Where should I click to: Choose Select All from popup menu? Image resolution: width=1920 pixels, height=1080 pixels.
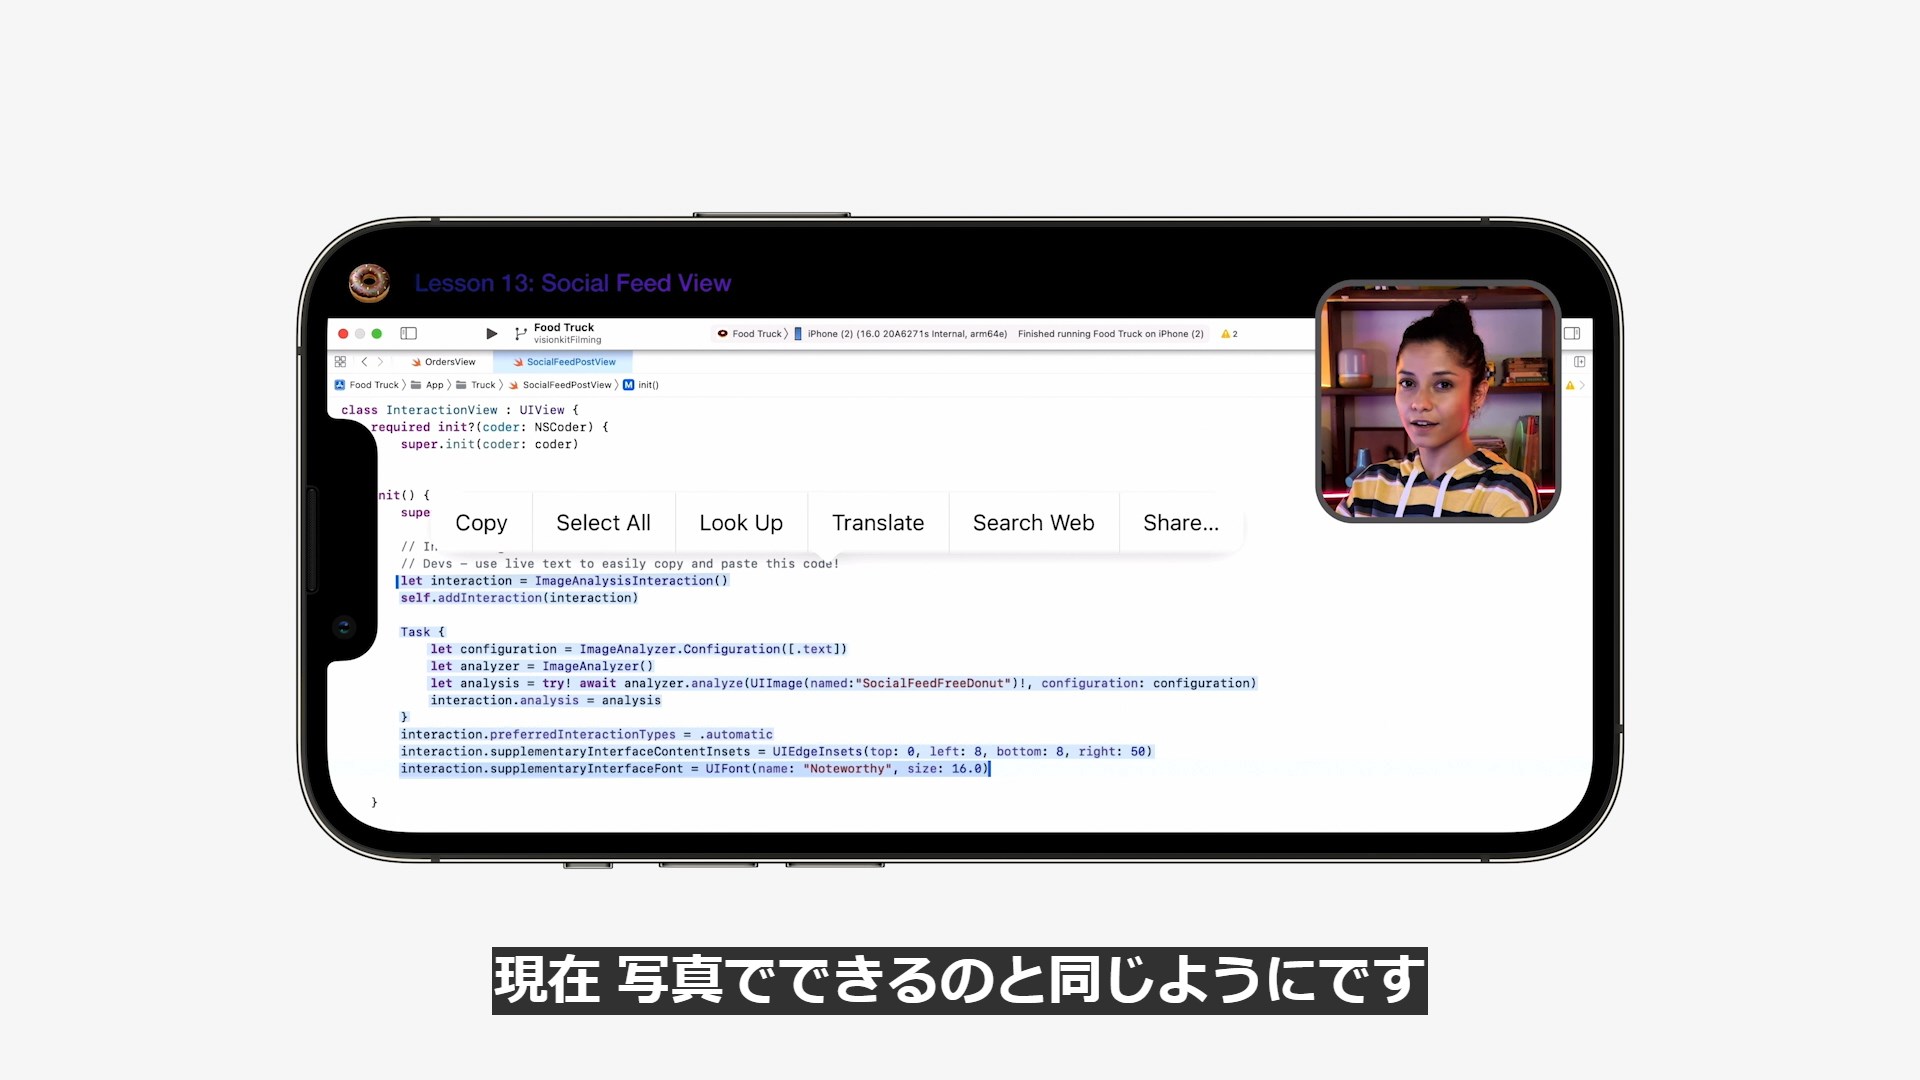(x=603, y=523)
